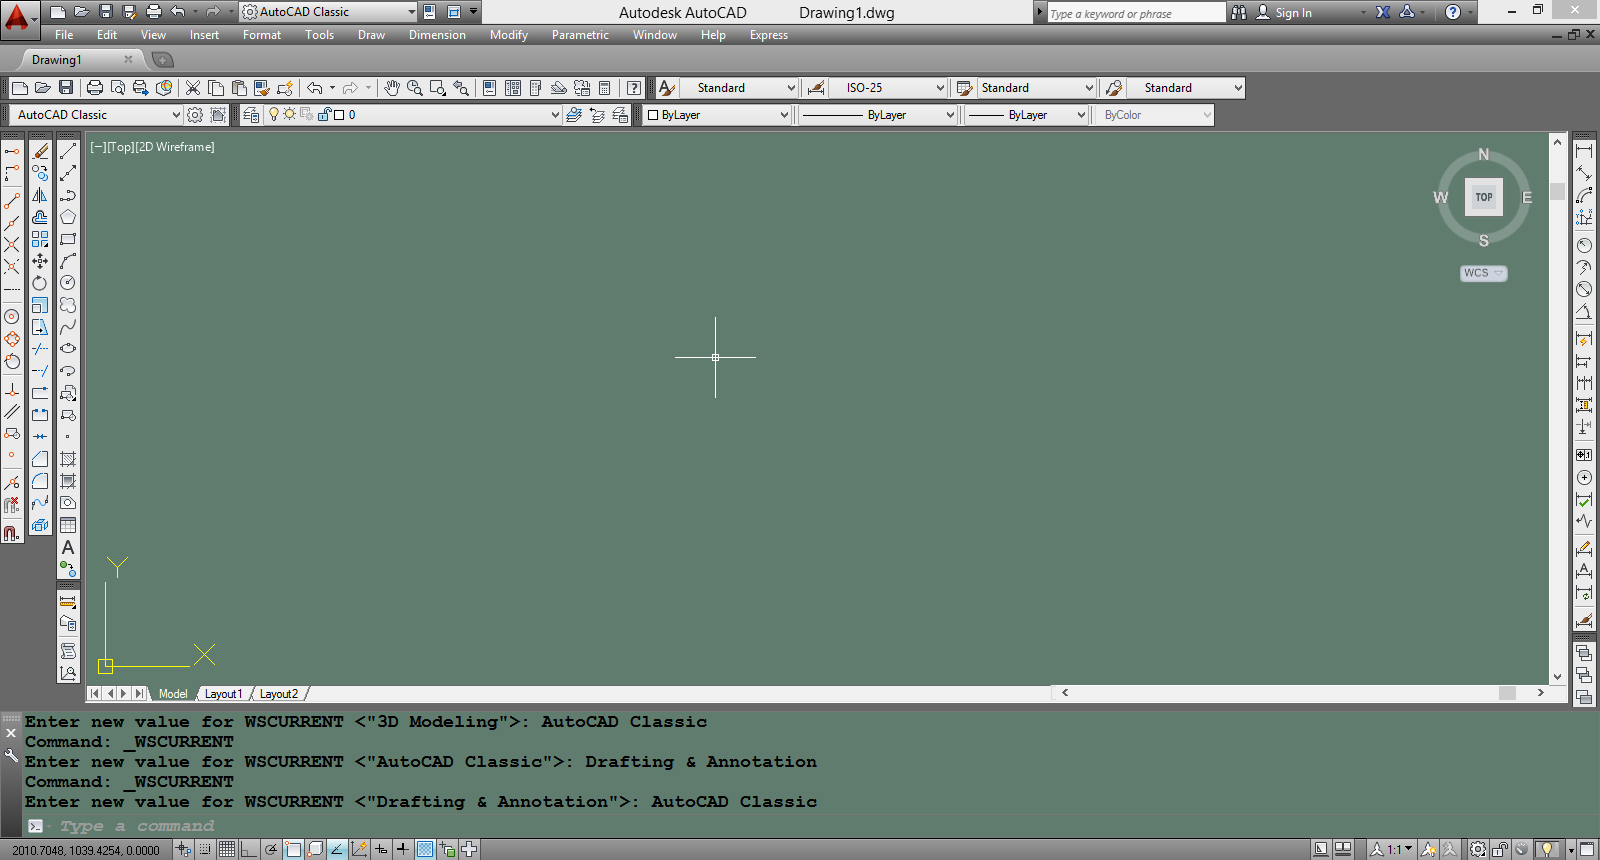Select the Multiline Text tool
Viewport: 1600px width, 860px height.
click(x=68, y=547)
